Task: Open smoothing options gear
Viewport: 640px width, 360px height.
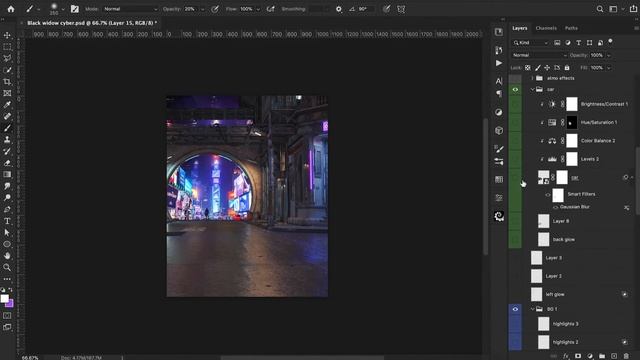Action: click(339, 9)
